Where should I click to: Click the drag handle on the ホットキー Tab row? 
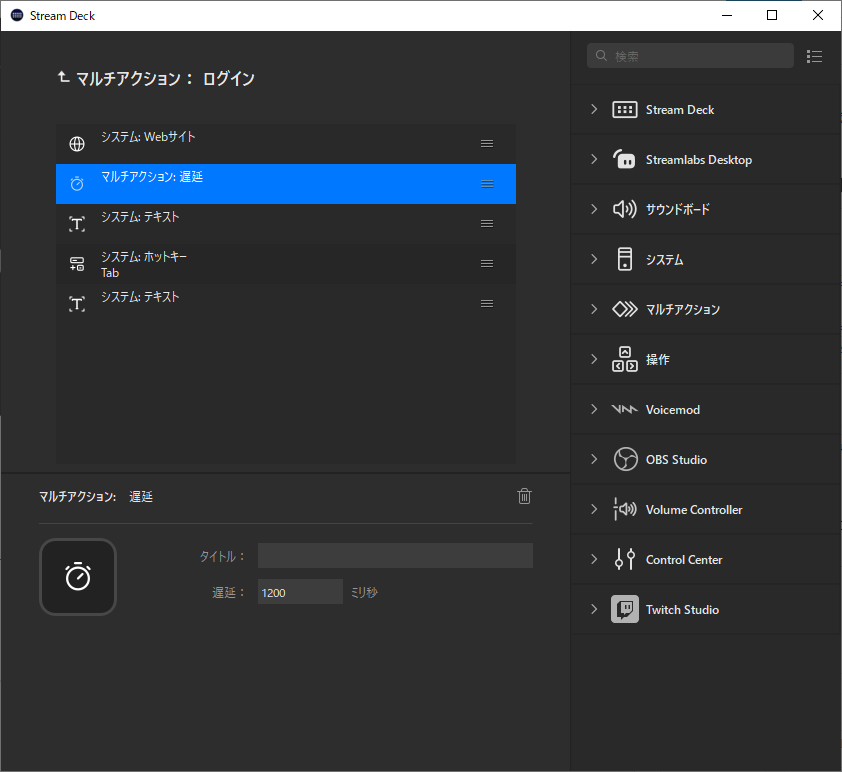click(487, 264)
